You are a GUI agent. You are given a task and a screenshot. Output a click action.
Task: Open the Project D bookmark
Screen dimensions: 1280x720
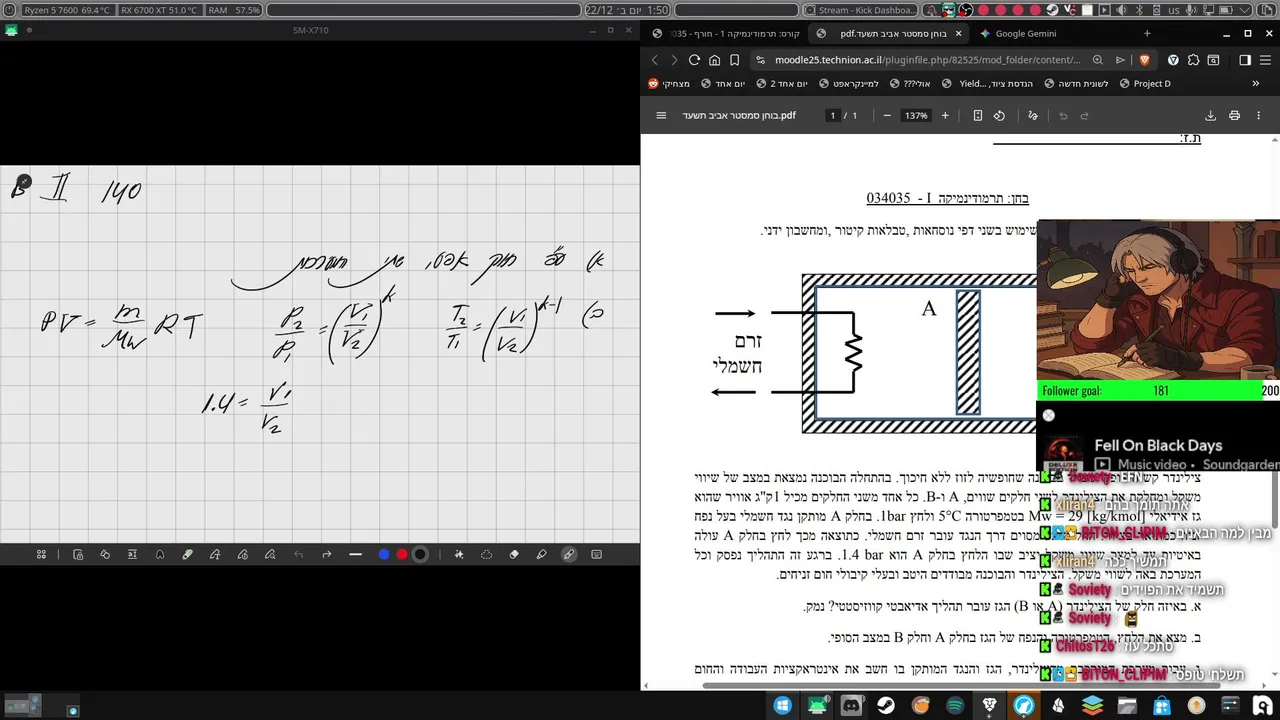tap(1144, 84)
